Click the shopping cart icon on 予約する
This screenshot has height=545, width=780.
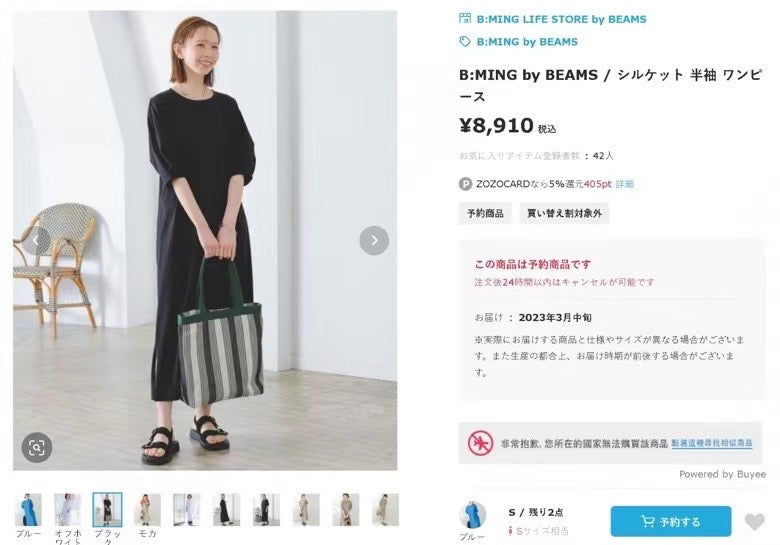click(647, 522)
